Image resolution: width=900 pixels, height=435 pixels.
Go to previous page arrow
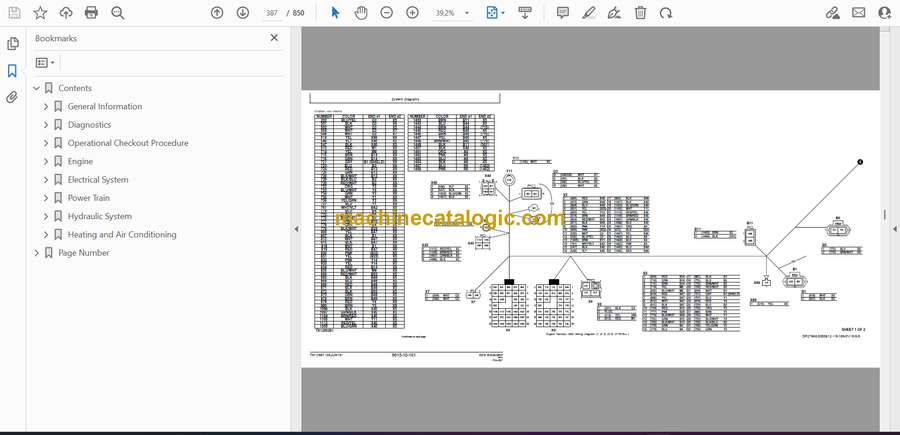pyautogui.click(x=217, y=13)
